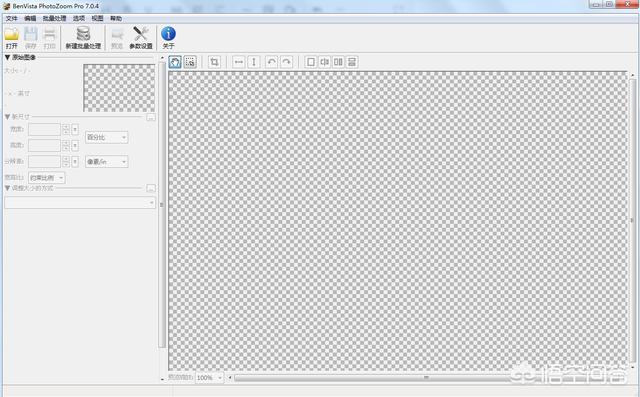Open the 文件 menu
Viewport: 640px width, 397px height.
(x=11, y=18)
